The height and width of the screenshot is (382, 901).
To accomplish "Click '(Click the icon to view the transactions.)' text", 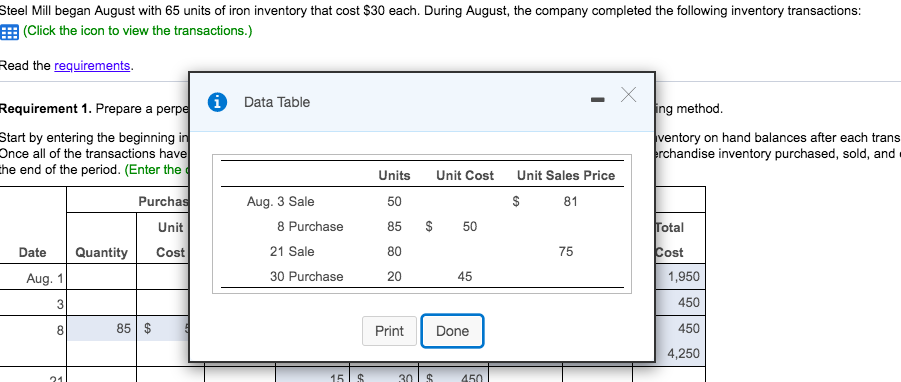I will point(137,30).
